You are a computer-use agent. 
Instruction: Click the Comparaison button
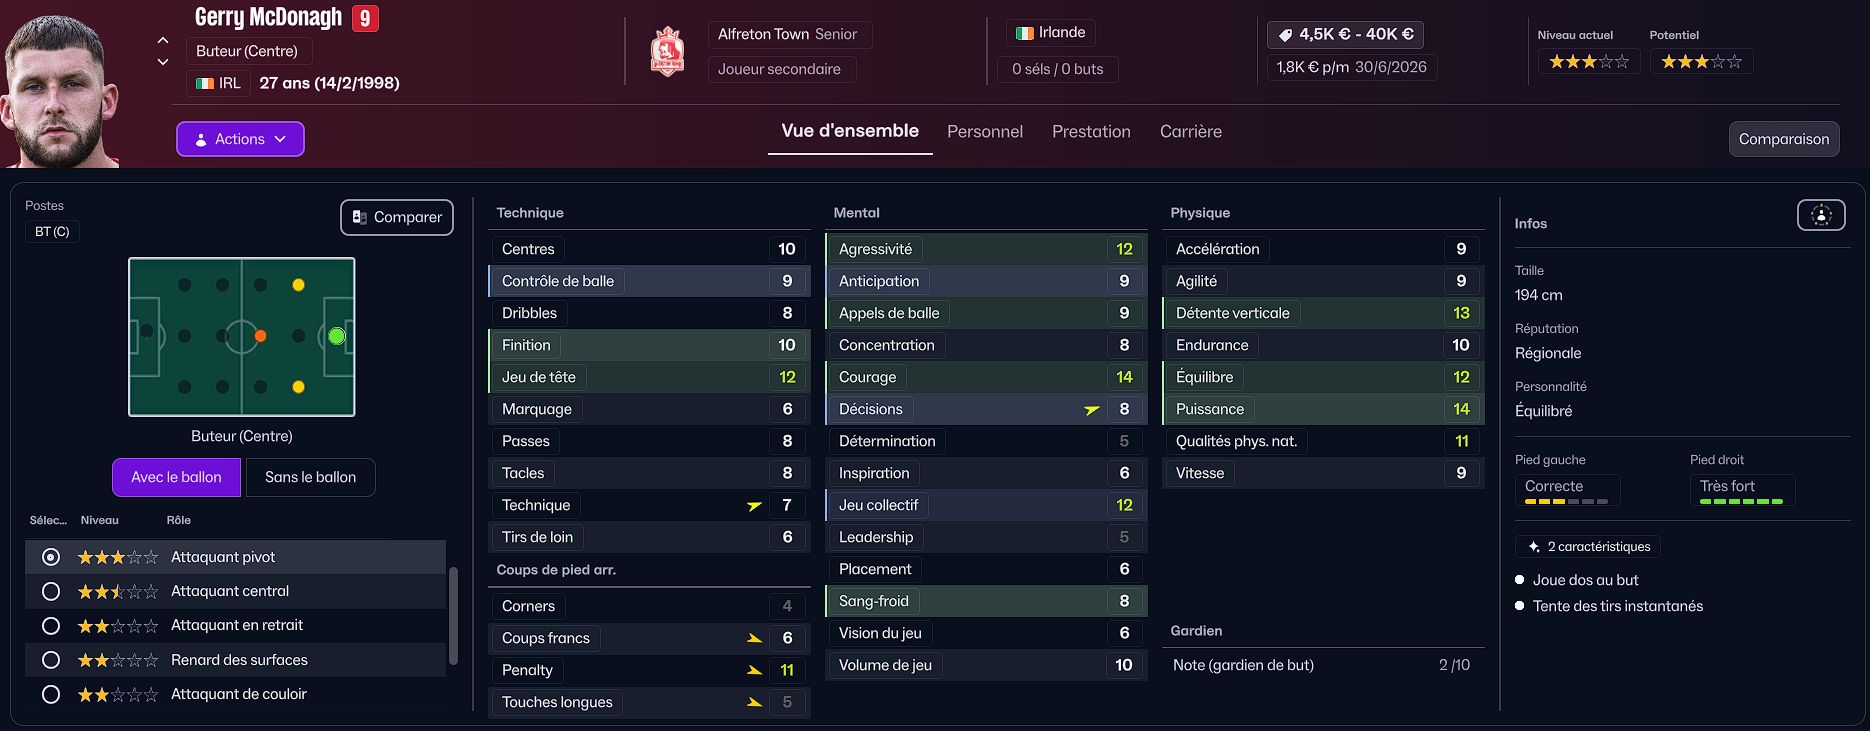click(x=1783, y=139)
